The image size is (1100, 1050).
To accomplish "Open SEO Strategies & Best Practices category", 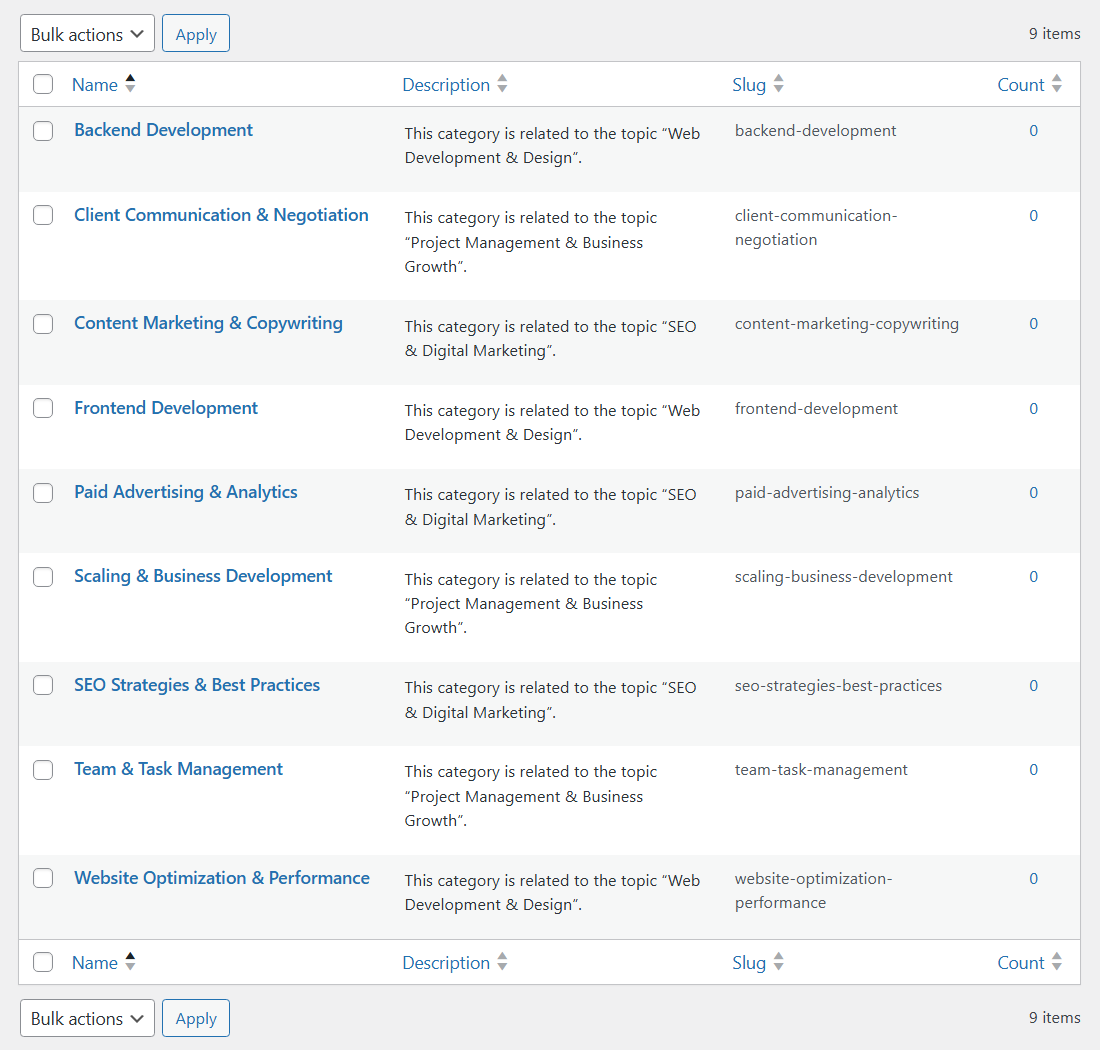I will 197,685.
